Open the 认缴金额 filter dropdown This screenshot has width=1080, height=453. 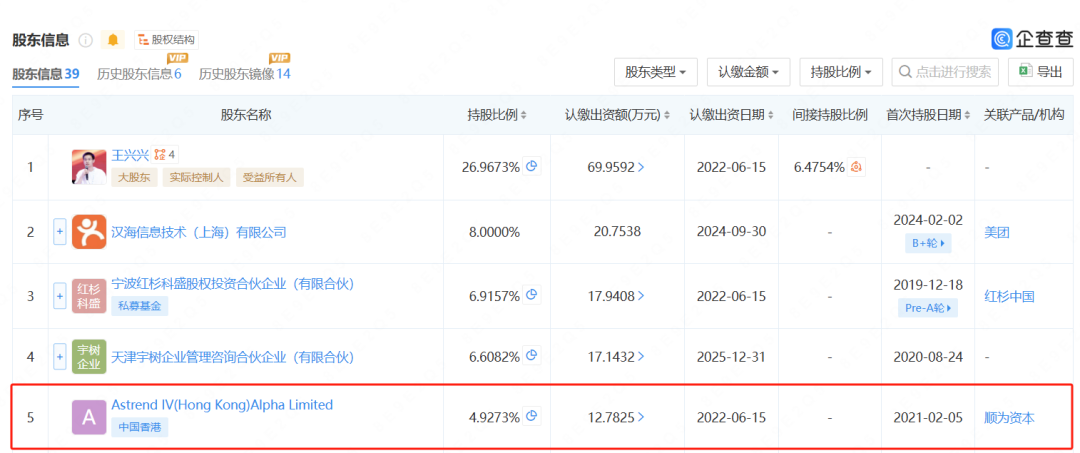tap(748, 72)
